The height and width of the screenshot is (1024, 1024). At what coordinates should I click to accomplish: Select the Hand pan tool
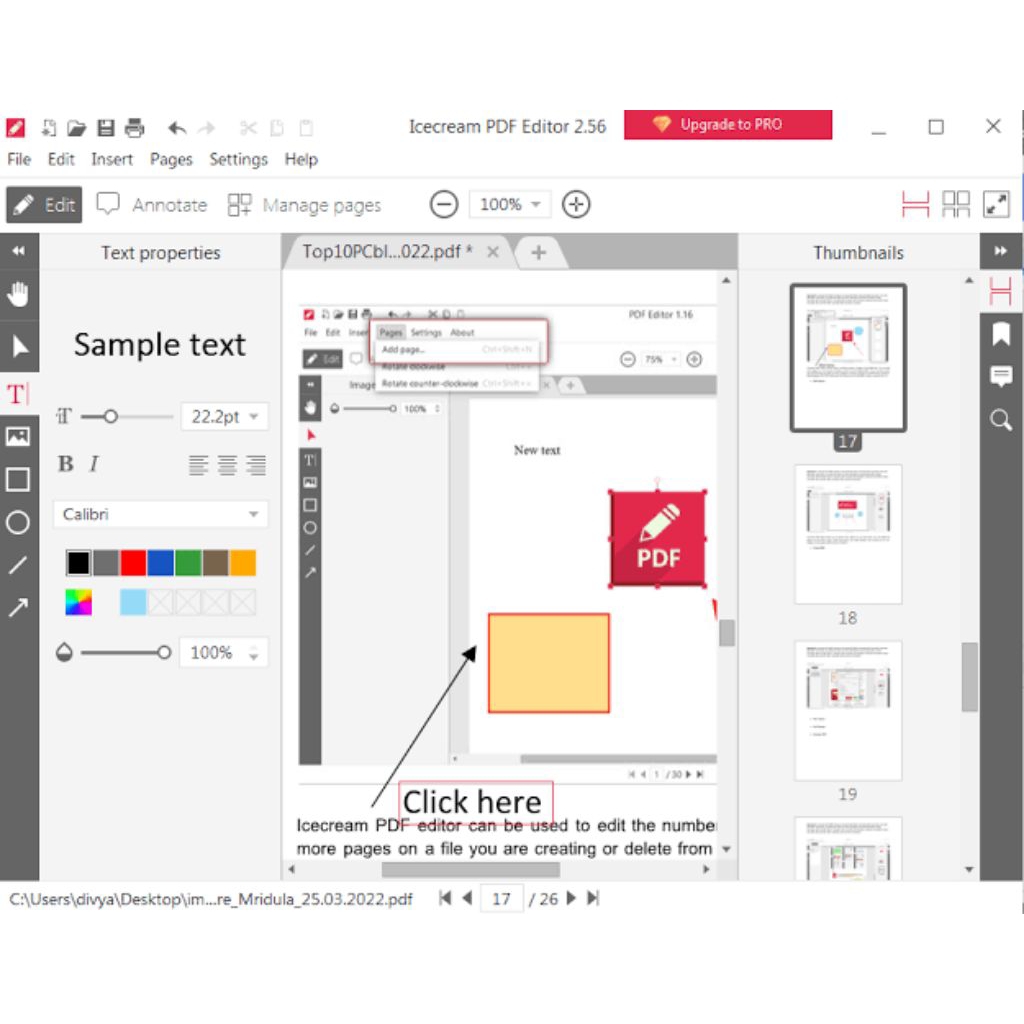tap(18, 294)
